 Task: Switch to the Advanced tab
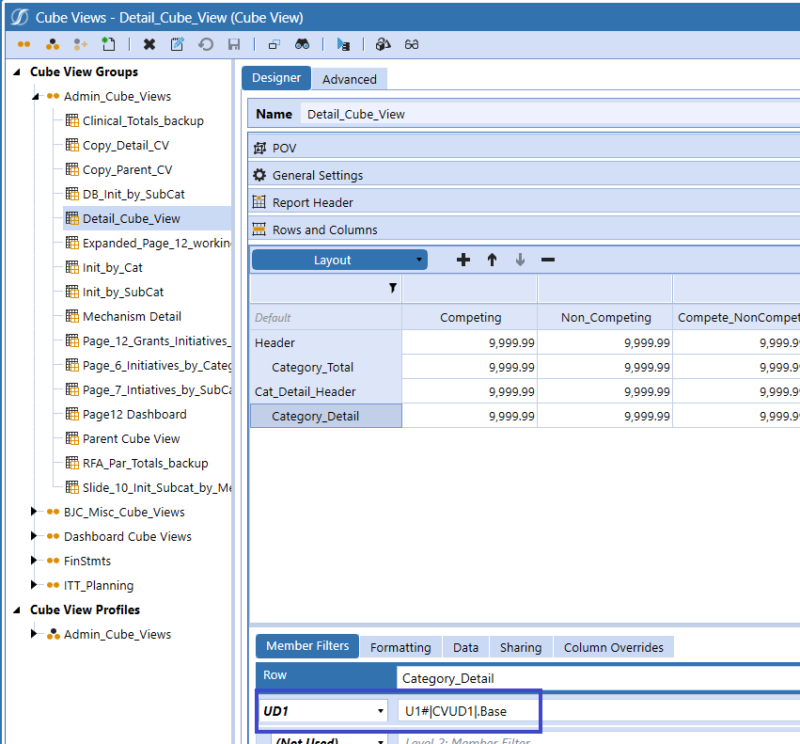[352, 78]
